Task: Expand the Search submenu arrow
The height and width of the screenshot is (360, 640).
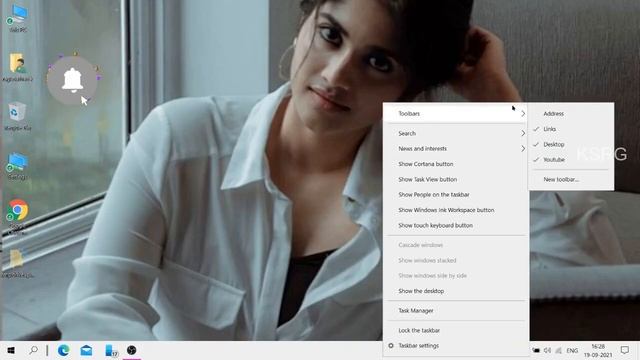Action: pyautogui.click(x=523, y=133)
